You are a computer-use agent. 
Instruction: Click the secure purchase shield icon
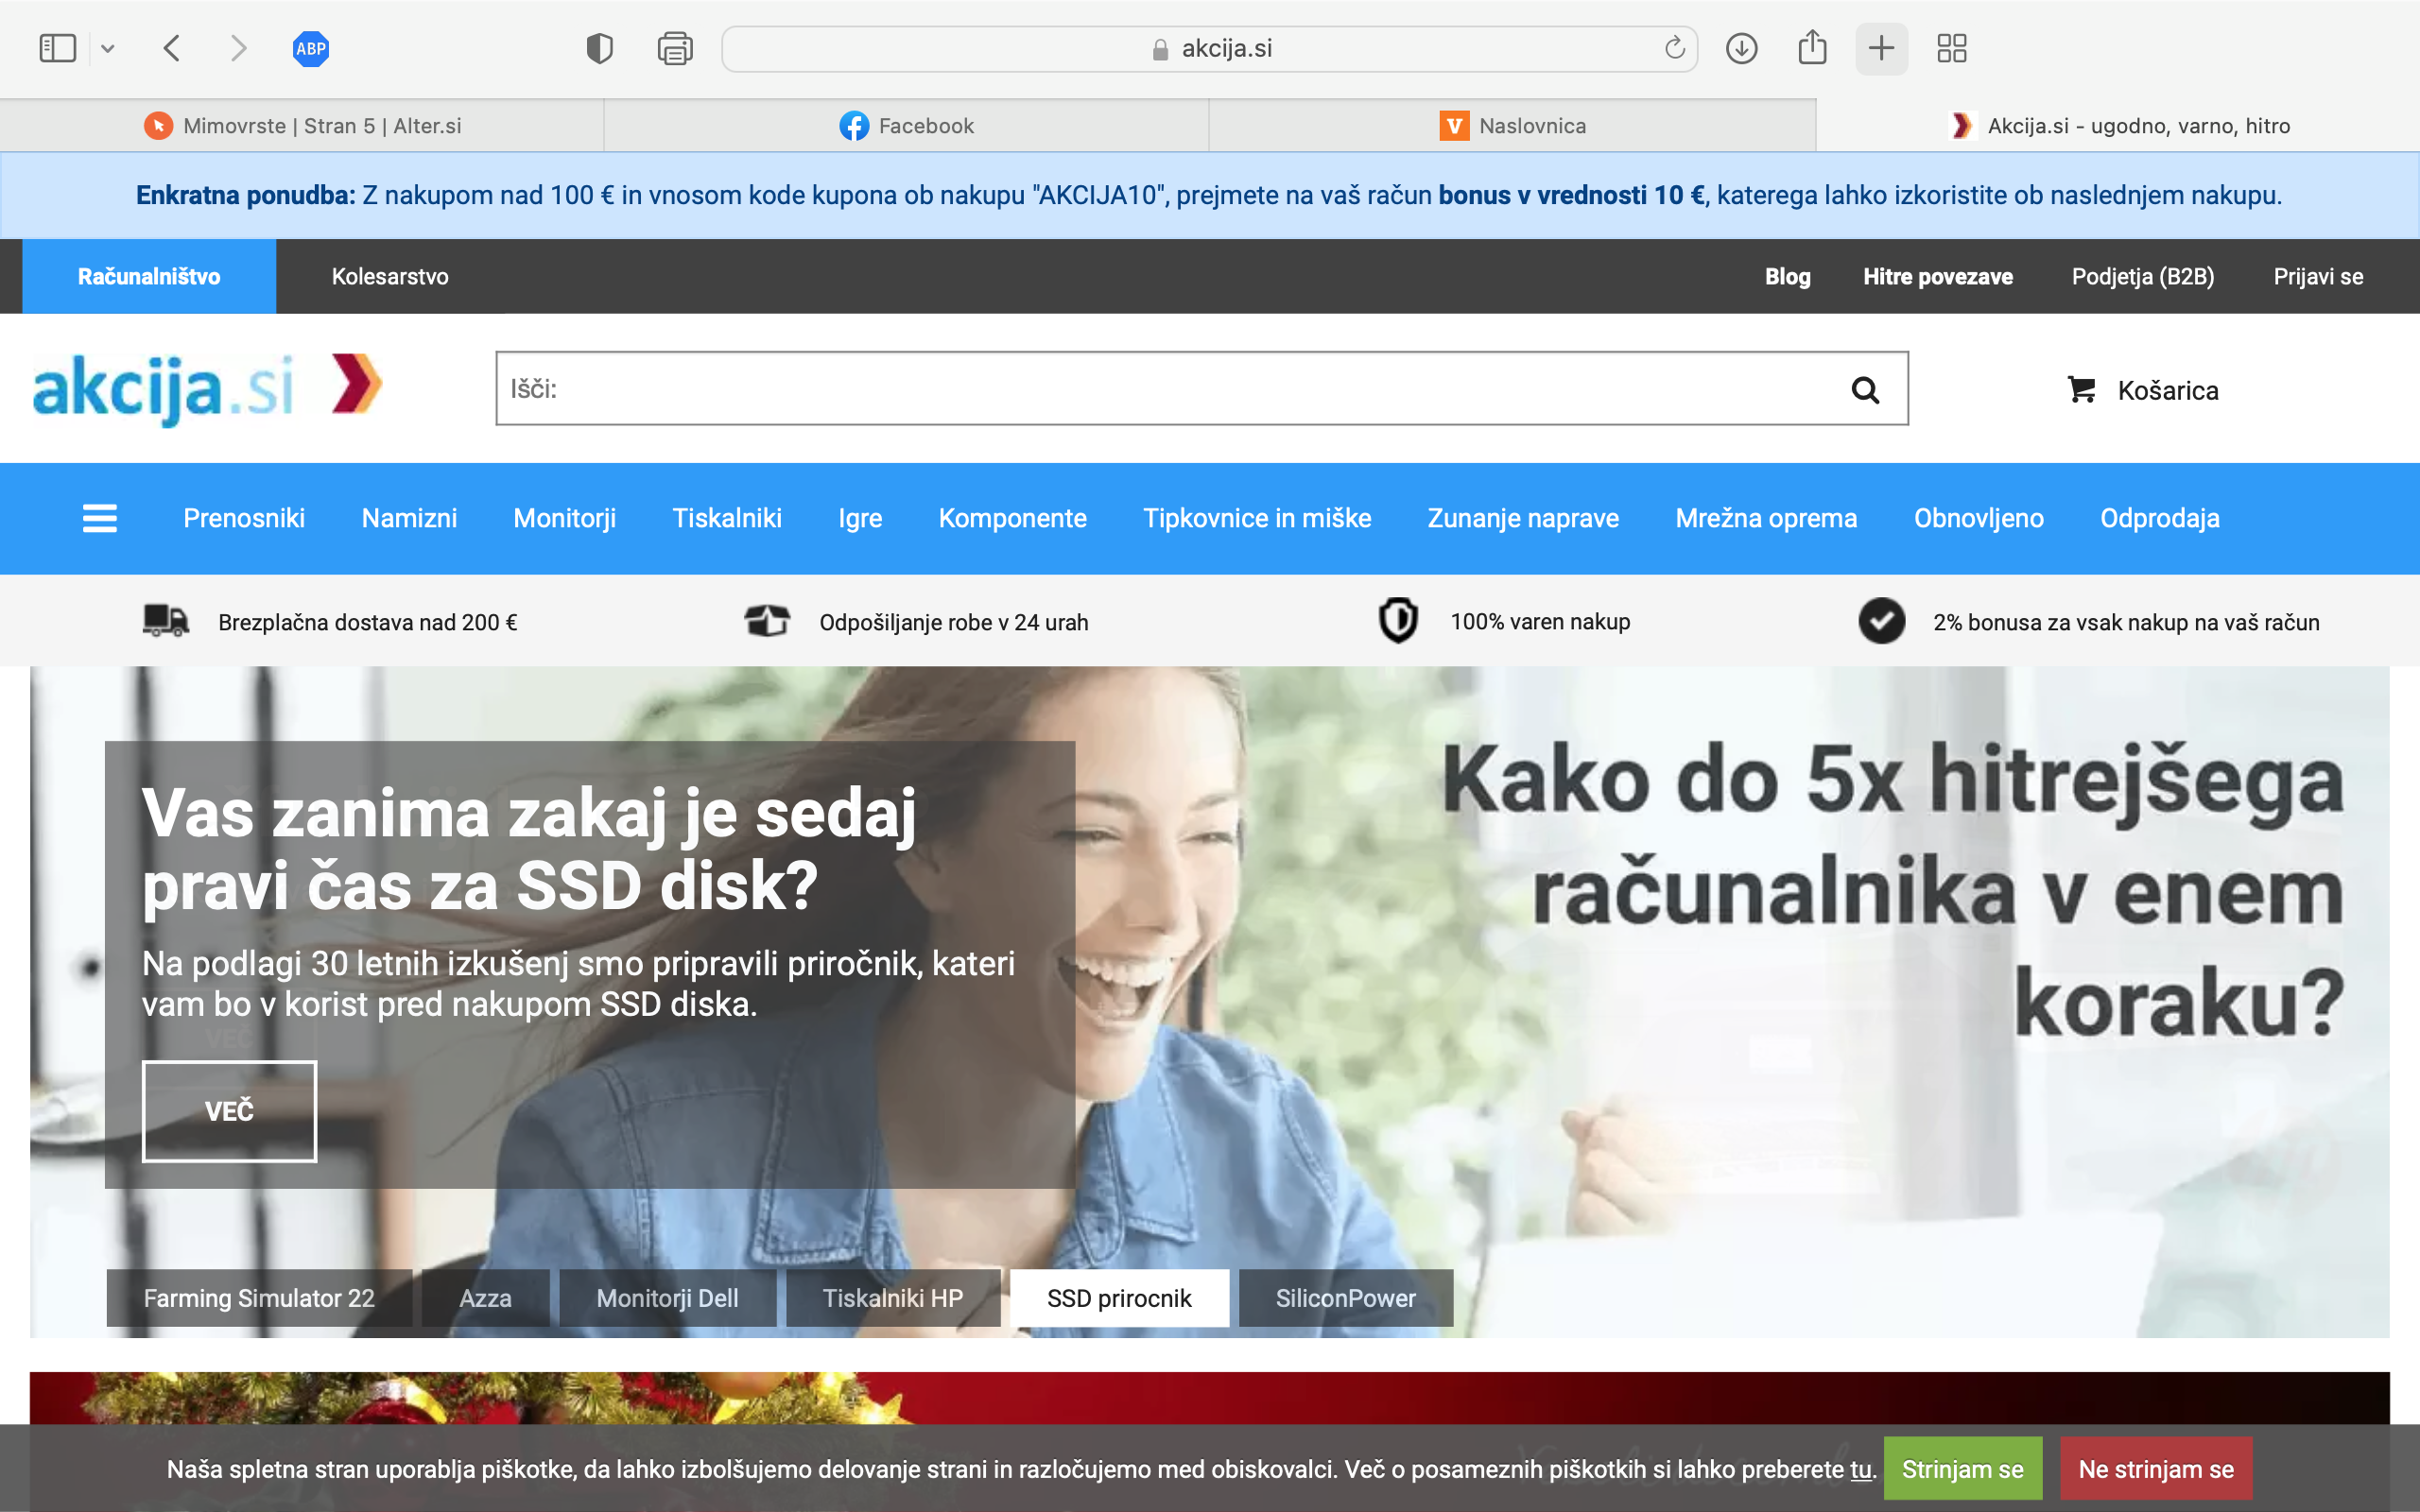pos(1398,620)
